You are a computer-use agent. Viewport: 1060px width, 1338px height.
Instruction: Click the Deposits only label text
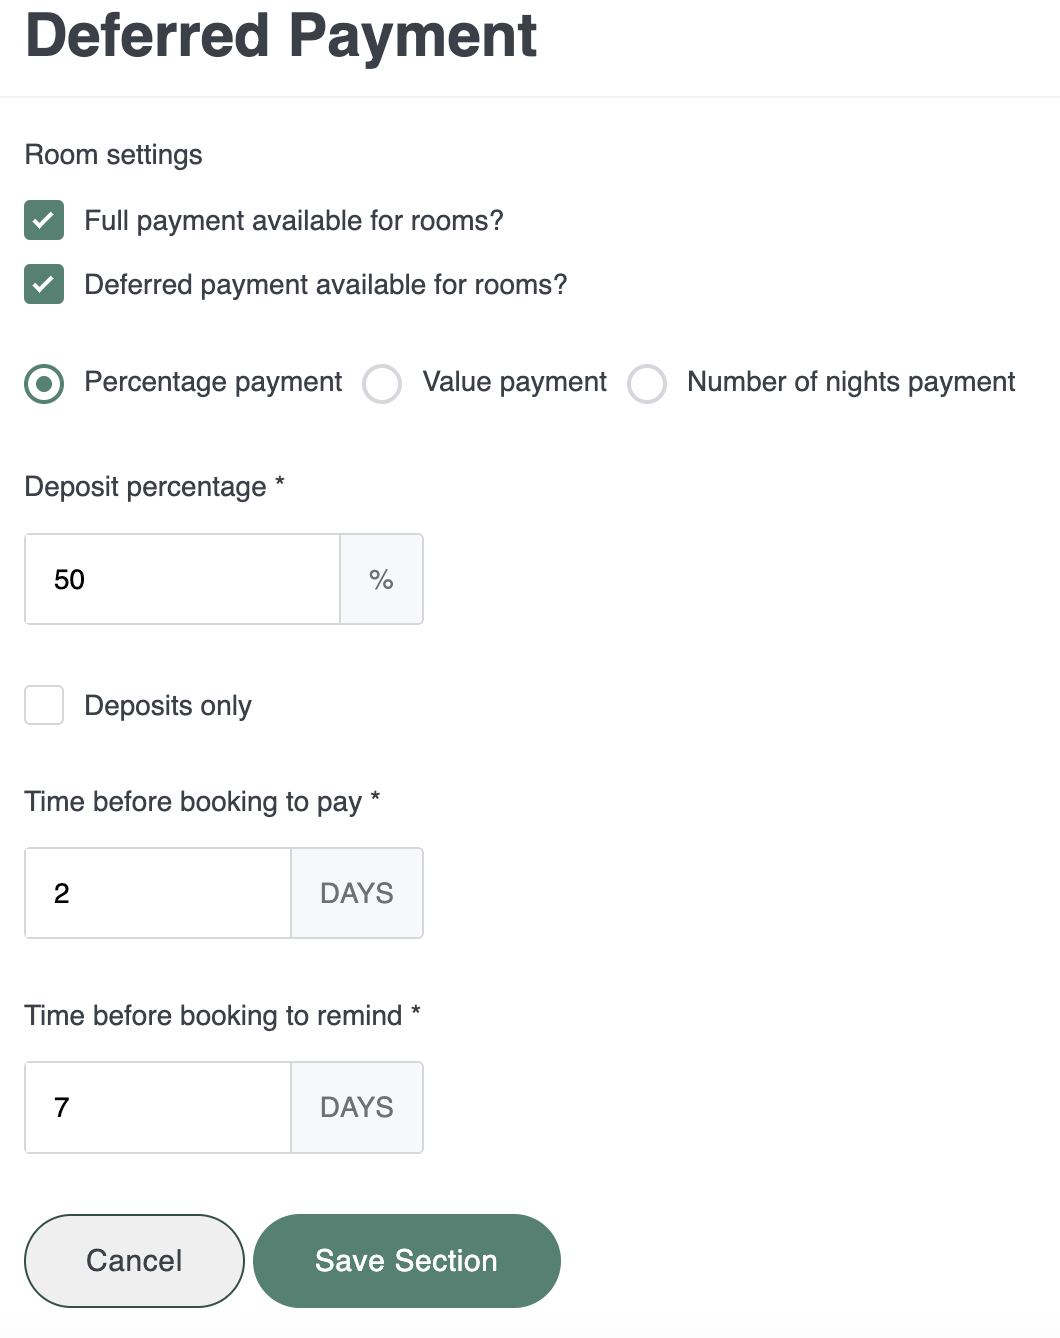(x=168, y=705)
